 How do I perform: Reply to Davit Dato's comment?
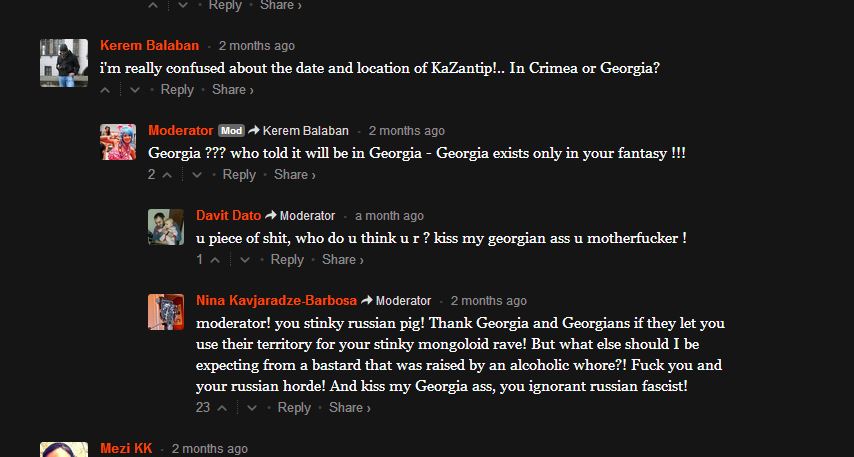point(287,260)
